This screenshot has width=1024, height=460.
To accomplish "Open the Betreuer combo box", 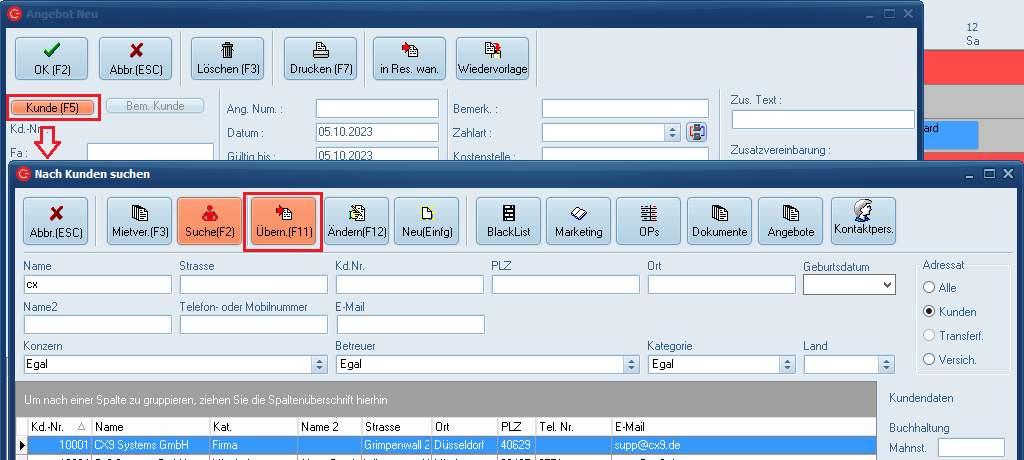I will pos(630,364).
